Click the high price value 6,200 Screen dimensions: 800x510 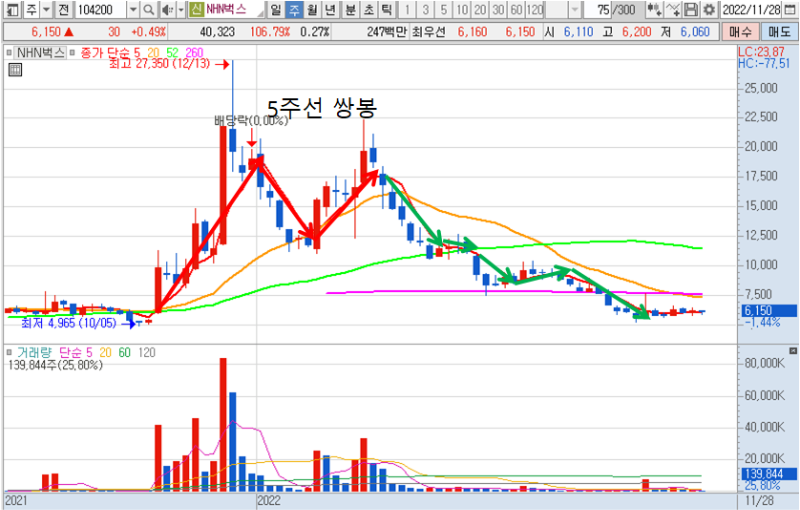click(x=637, y=32)
